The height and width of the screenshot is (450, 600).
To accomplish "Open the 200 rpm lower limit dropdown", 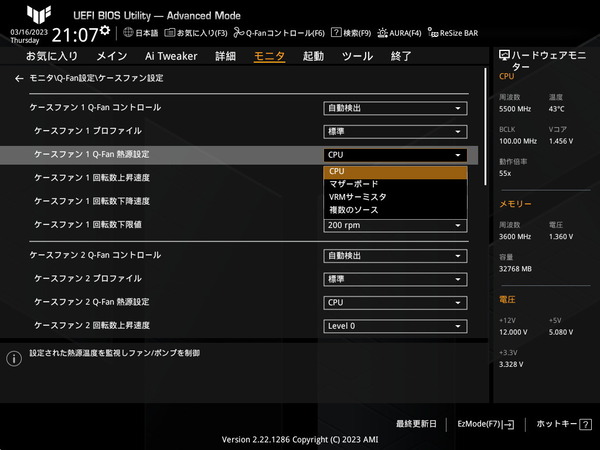I will pyautogui.click(x=395, y=225).
